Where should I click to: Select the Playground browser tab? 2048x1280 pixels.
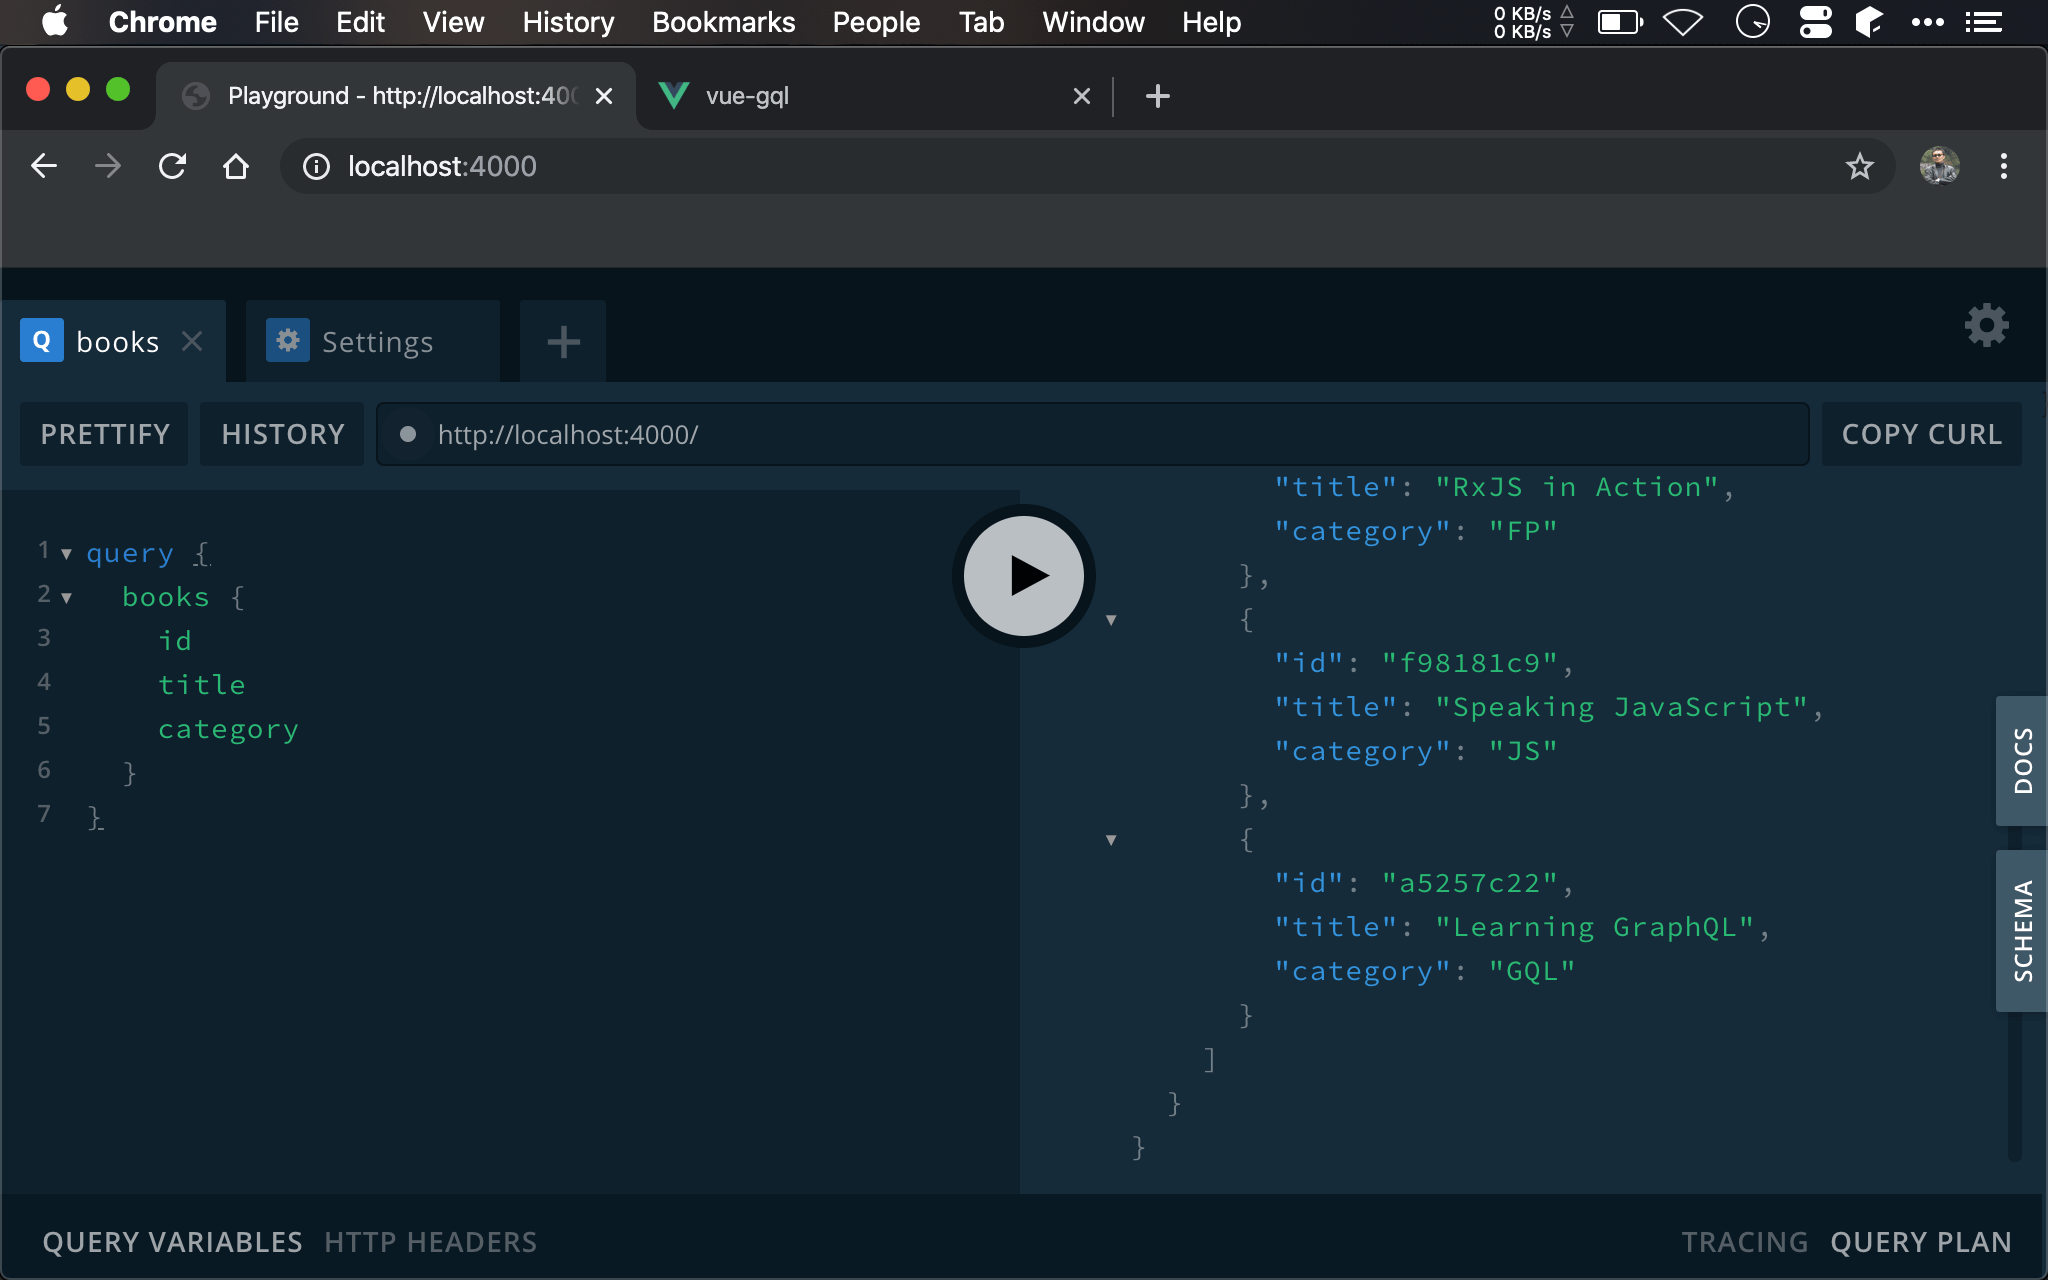[396, 96]
